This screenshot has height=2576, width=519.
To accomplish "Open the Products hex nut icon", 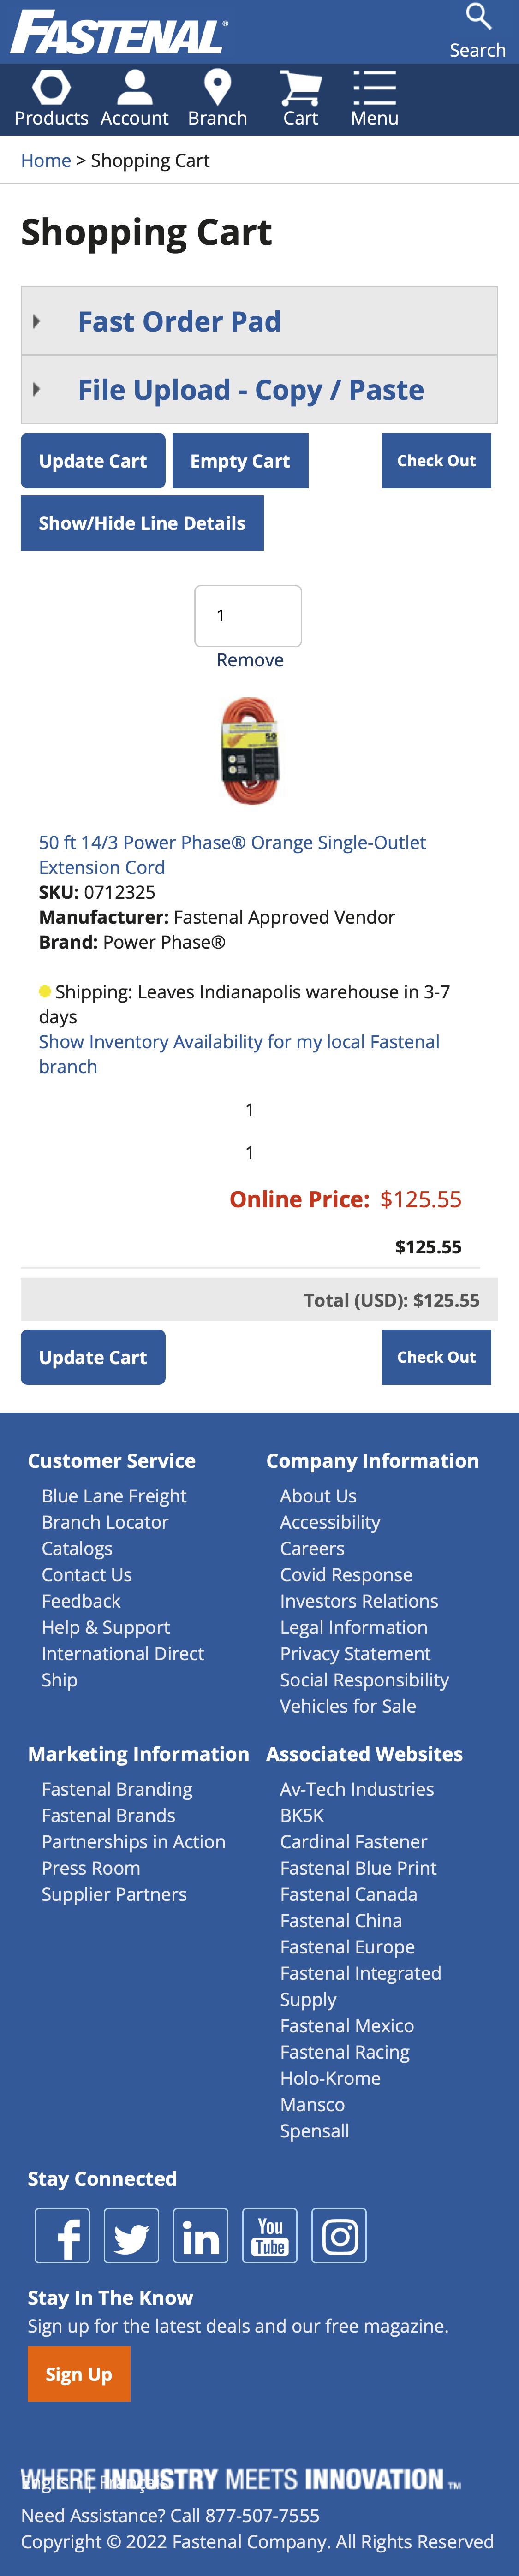I will [x=51, y=88].
